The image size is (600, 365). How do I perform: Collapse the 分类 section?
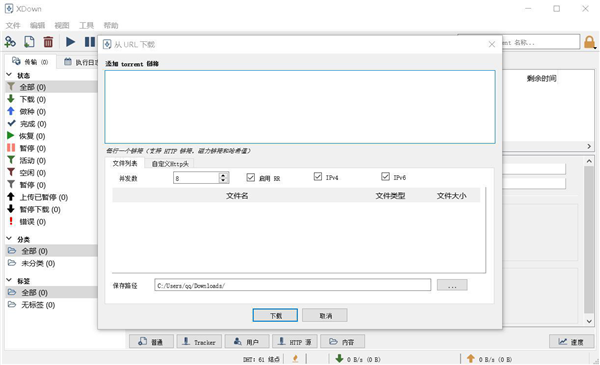[9, 239]
